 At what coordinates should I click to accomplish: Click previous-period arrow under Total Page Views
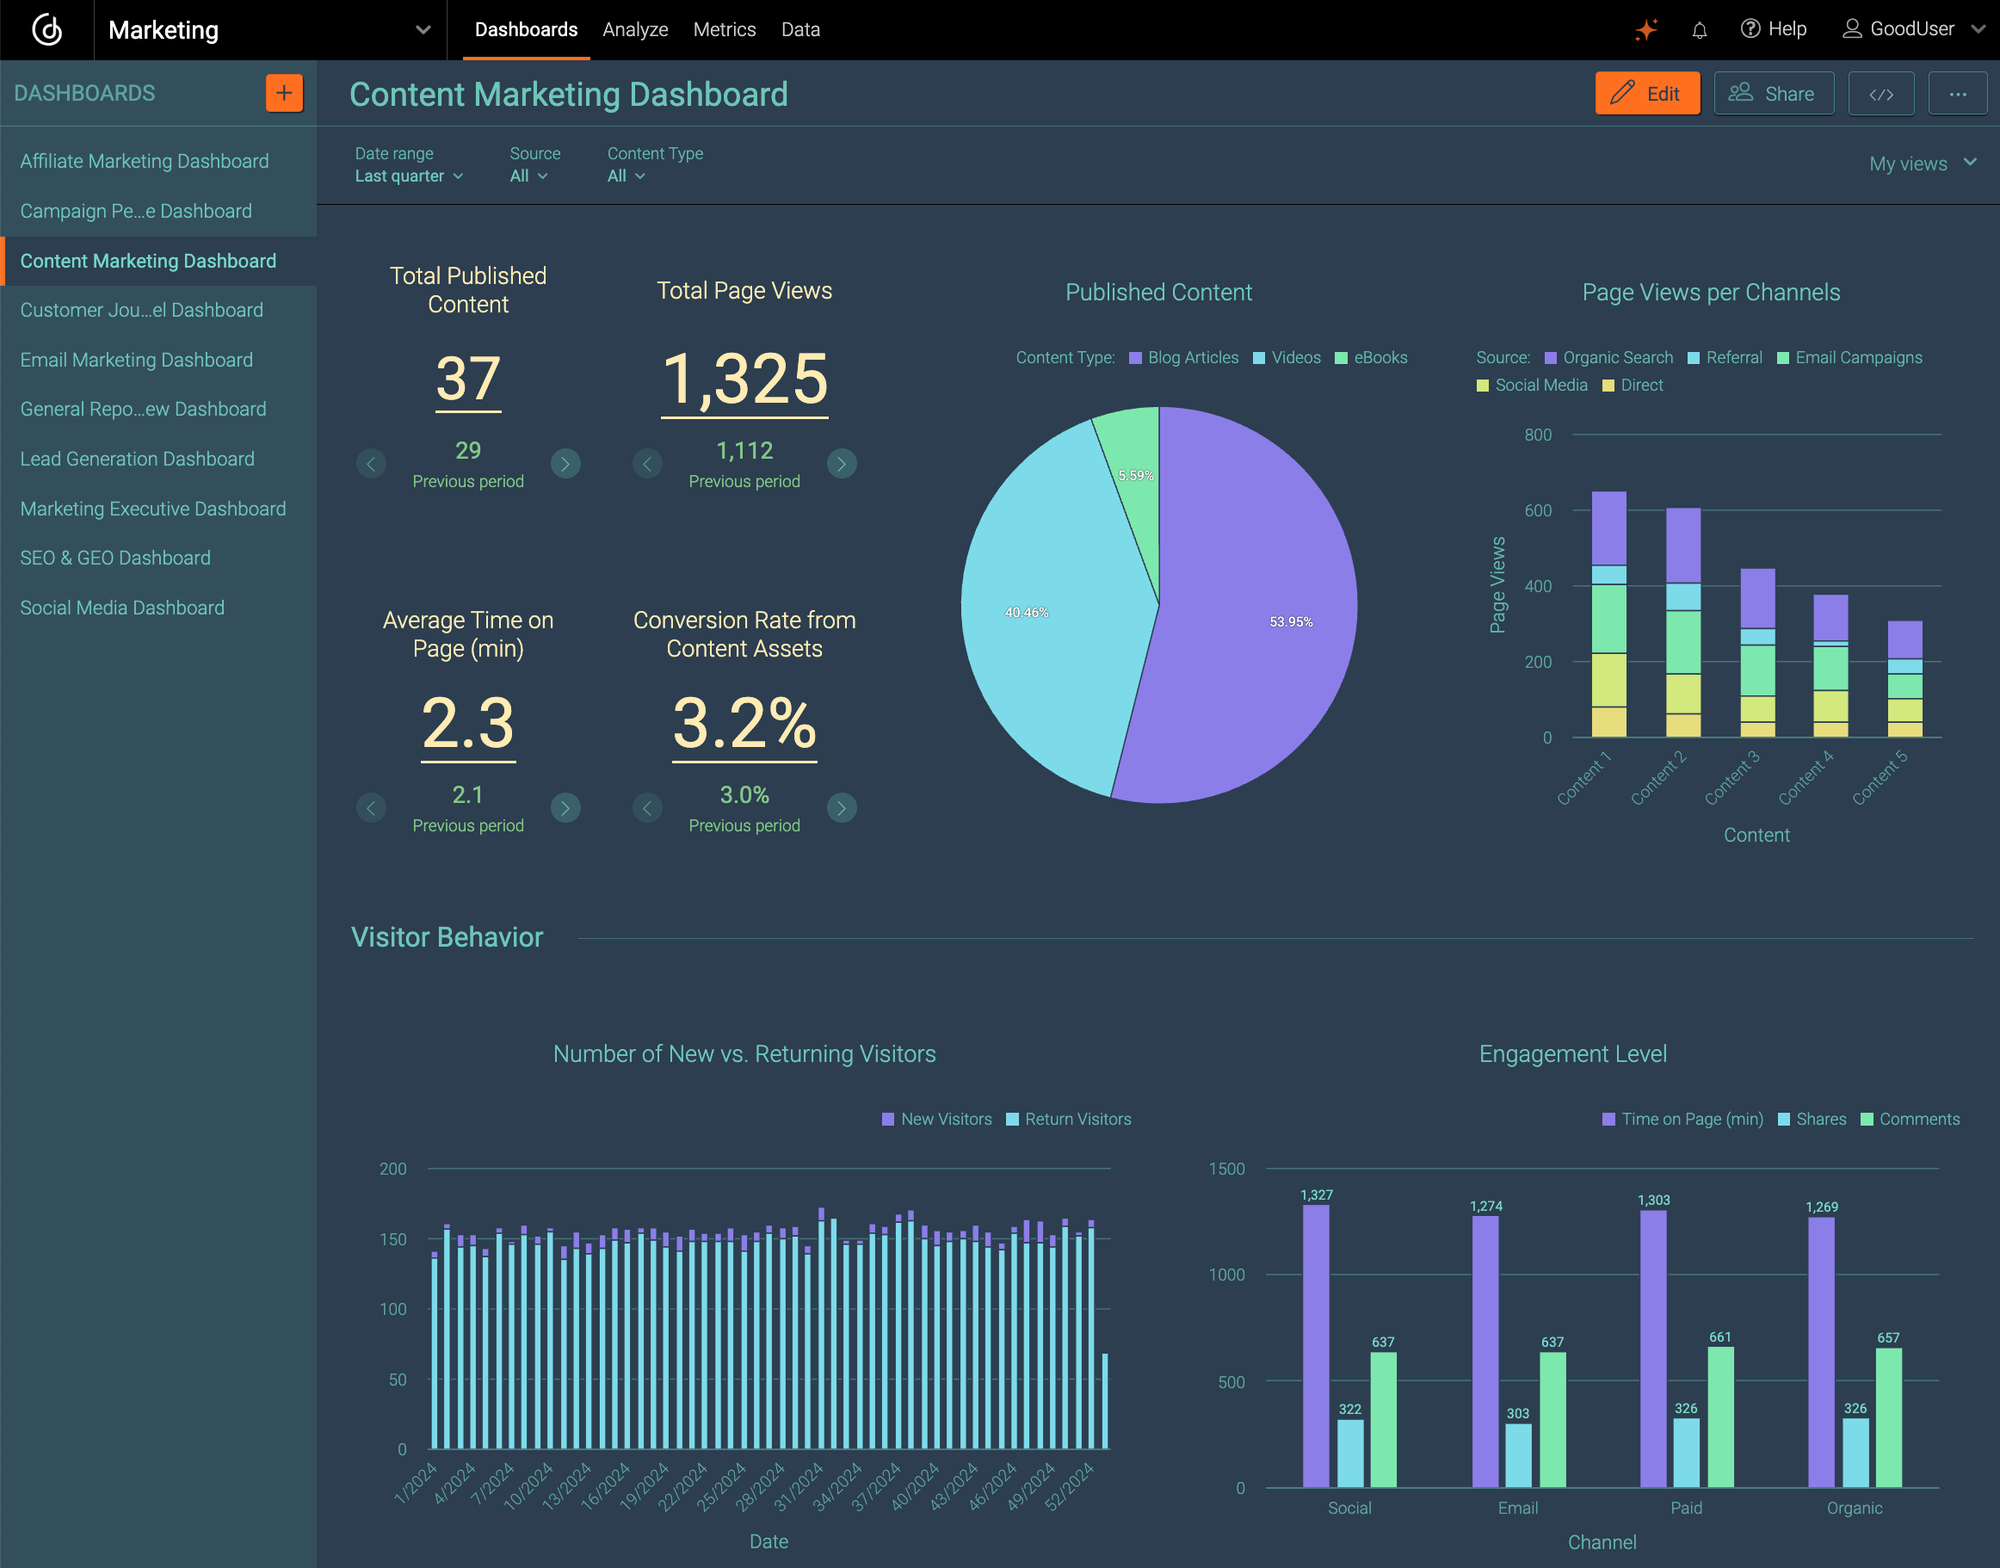coord(647,463)
